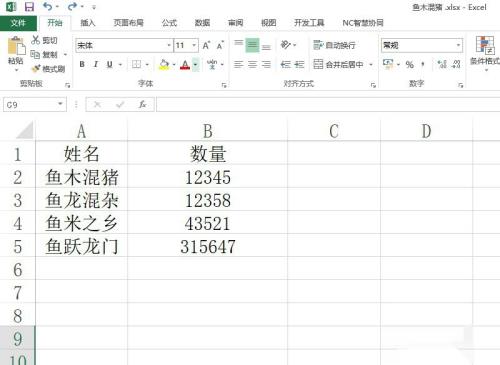
Task: Apply accounting number format icon
Action: click(388, 64)
